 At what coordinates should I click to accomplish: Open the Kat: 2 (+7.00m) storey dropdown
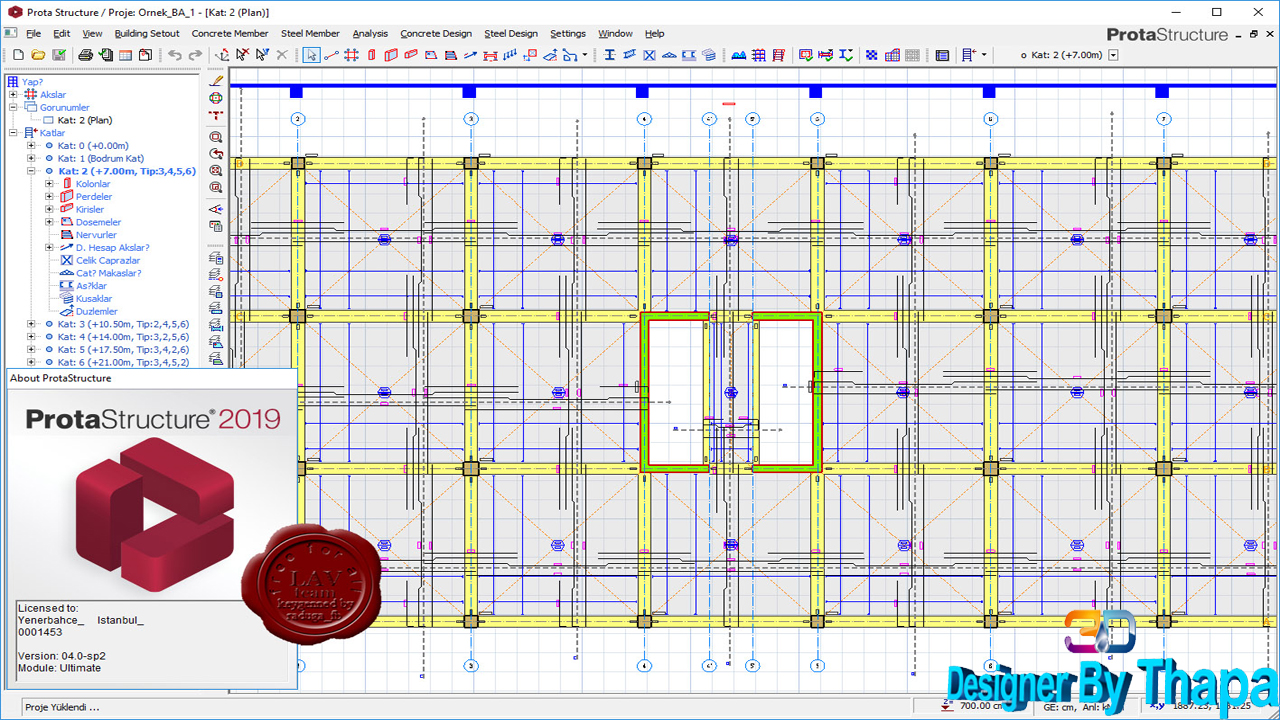1113,55
